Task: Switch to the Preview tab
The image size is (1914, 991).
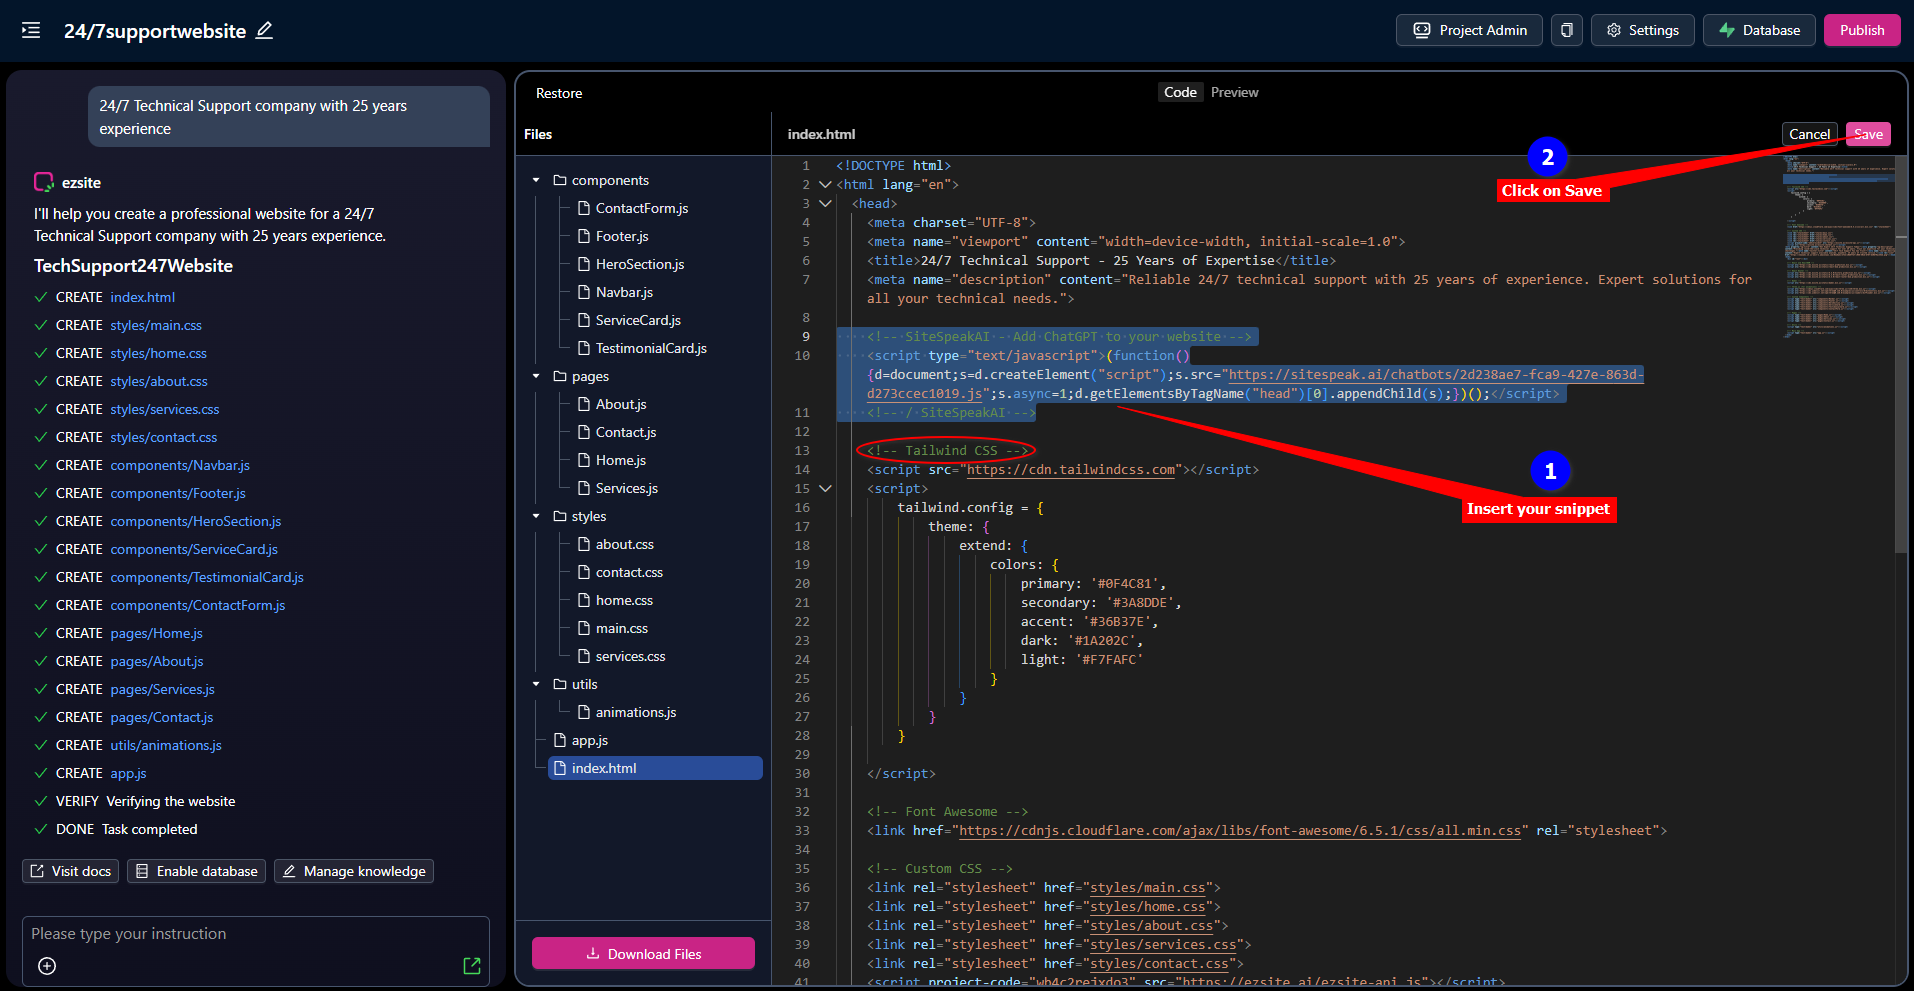Action: [1235, 92]
